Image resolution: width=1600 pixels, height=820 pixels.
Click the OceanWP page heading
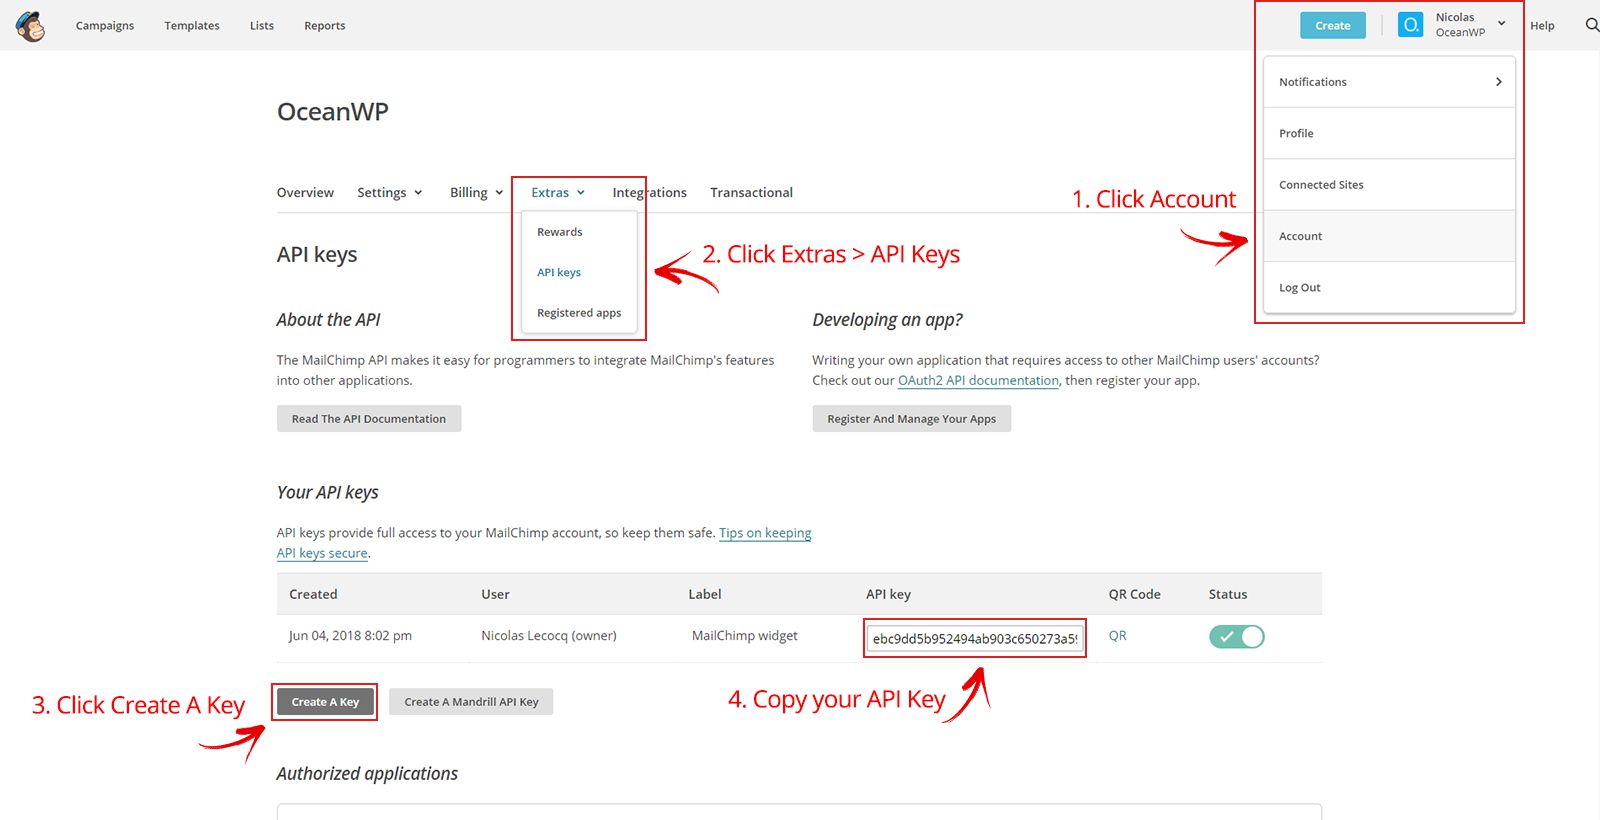[333, 112]
